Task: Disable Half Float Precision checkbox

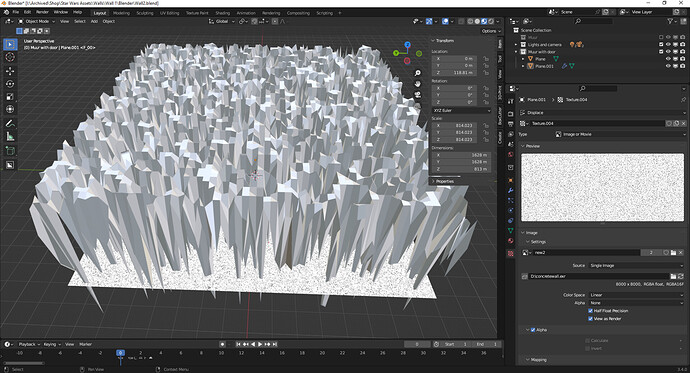Action: [591, 311]
